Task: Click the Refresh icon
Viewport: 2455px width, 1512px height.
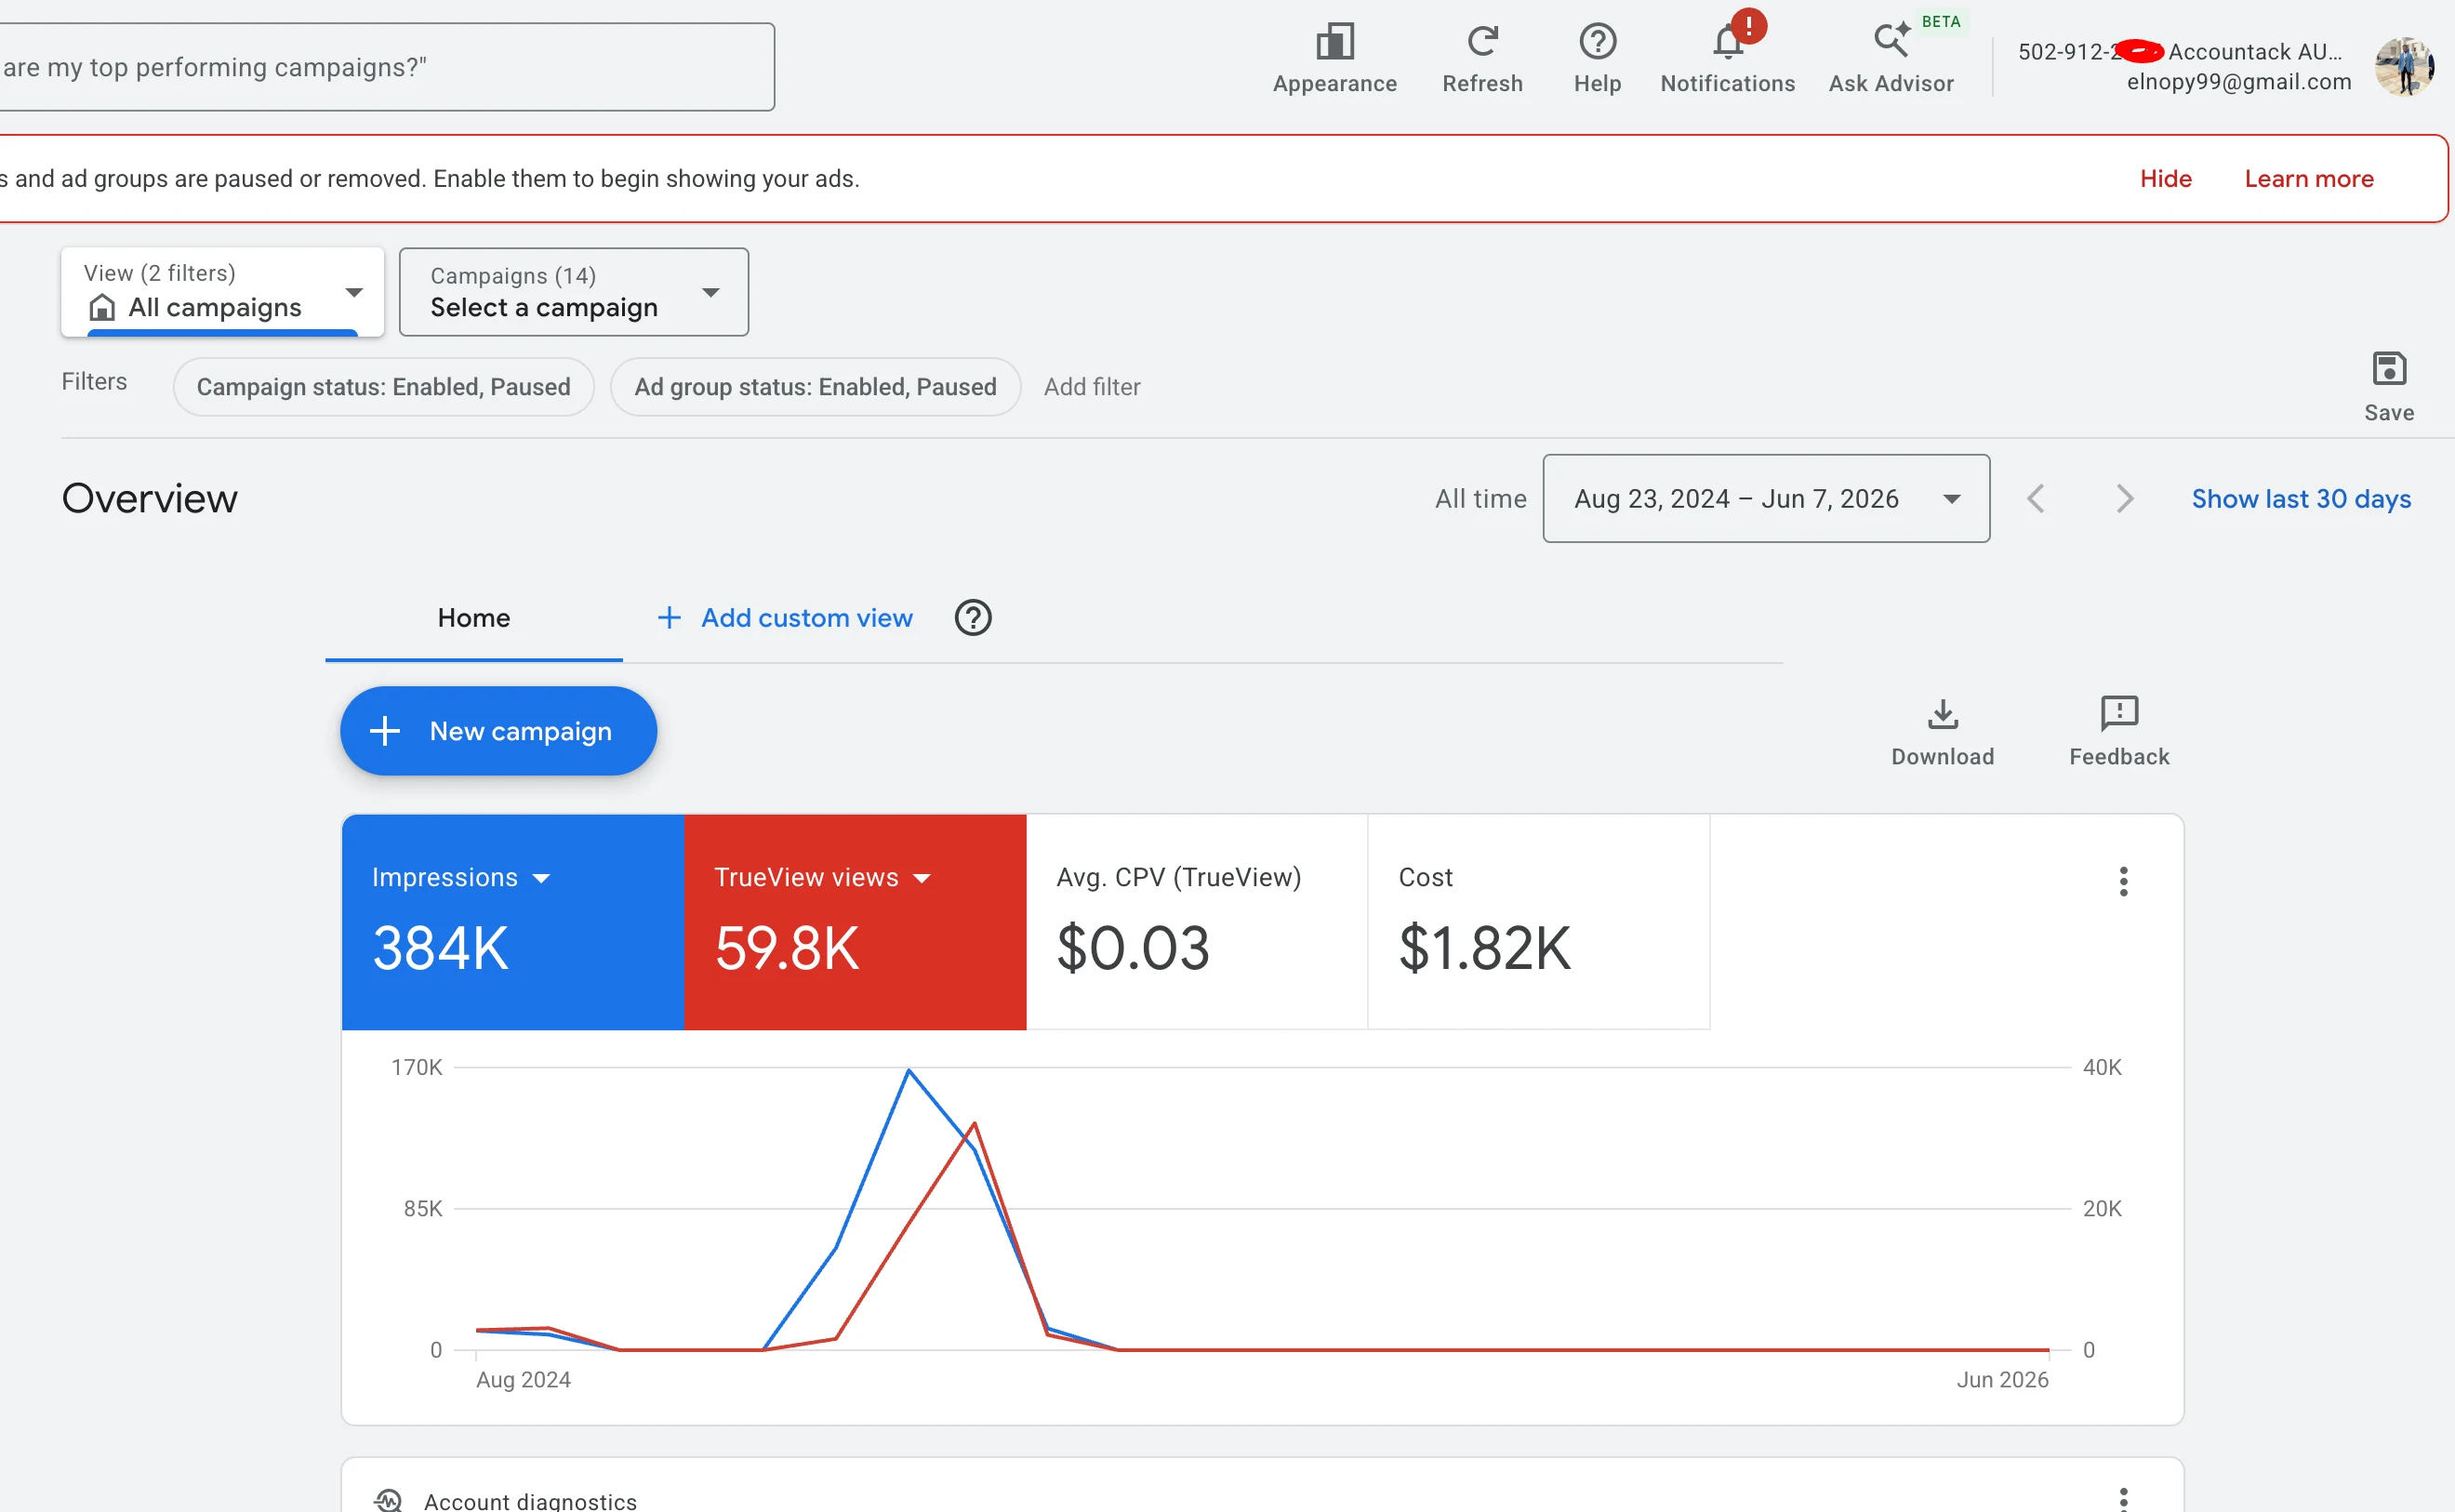Action: 1482,42
